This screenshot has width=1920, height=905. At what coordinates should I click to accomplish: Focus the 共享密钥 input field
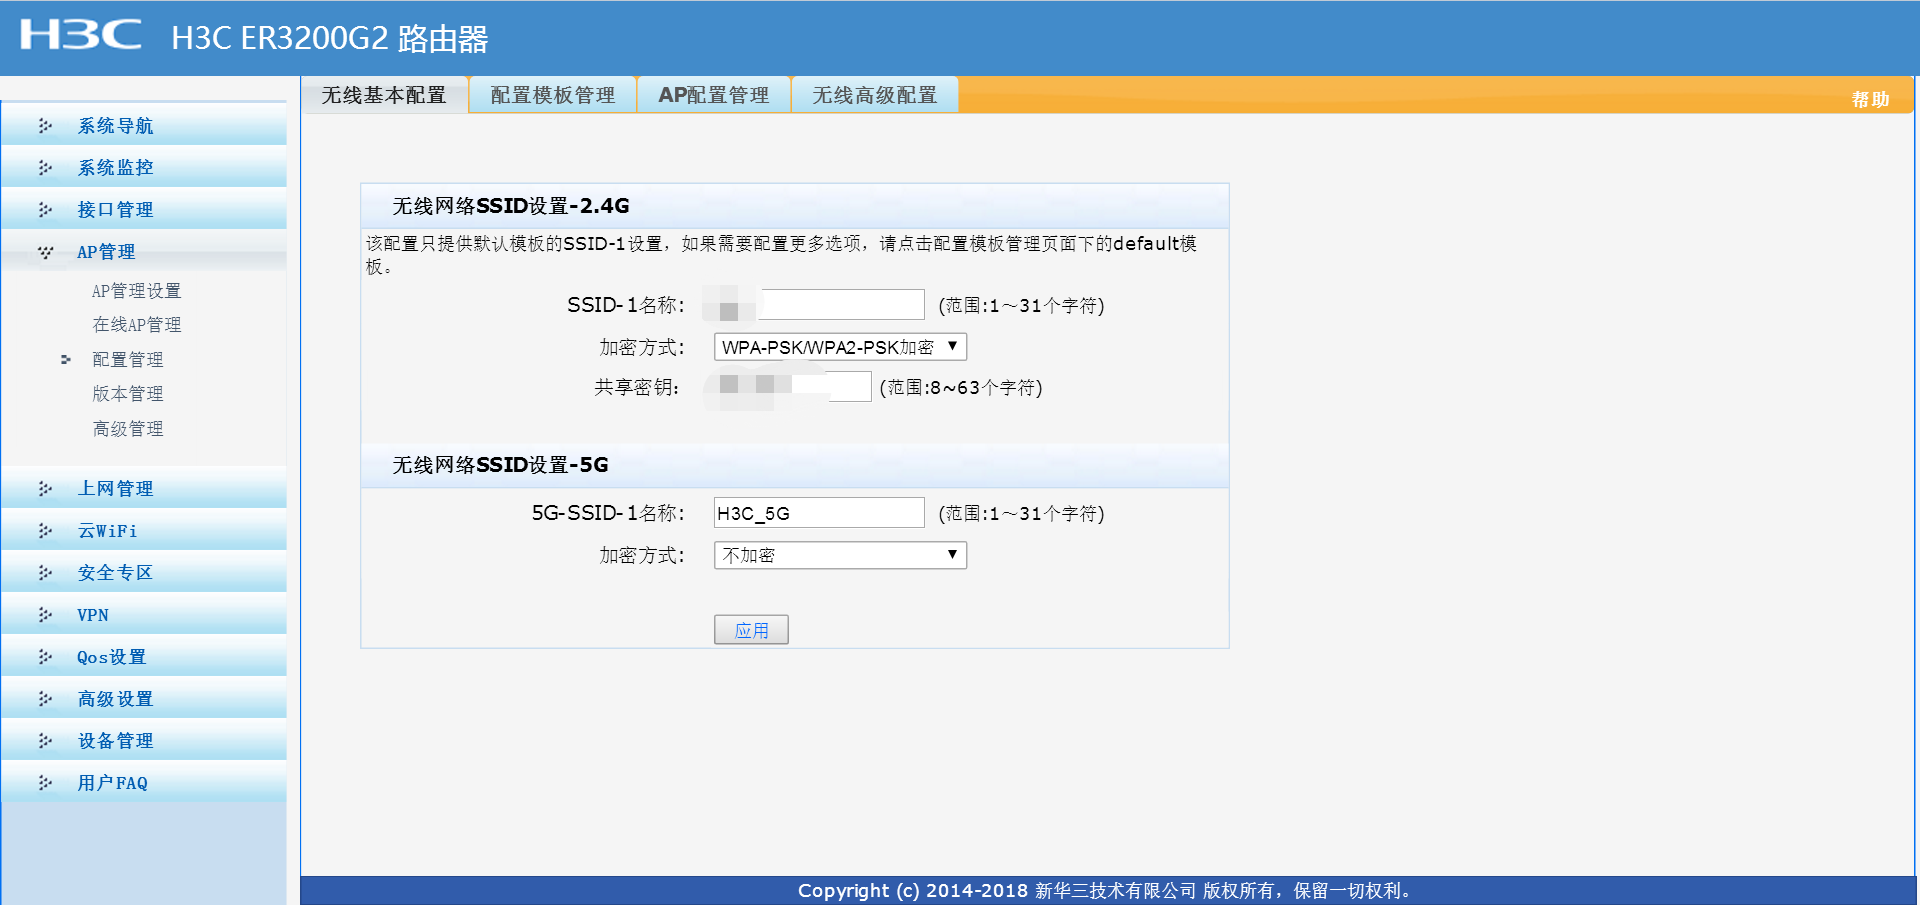coord(792,387)
